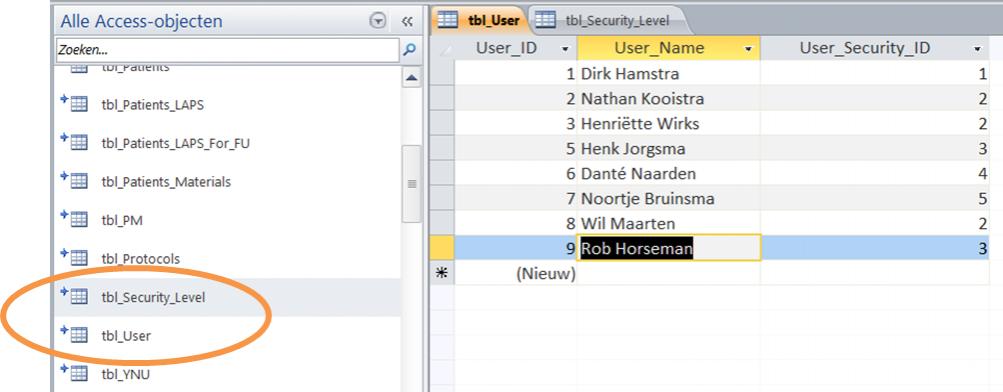Image resolution: width=1003 pixels, height=392 pixels.
Task: Select tbl_User in navigation list
Action: [x=126, y=336]
